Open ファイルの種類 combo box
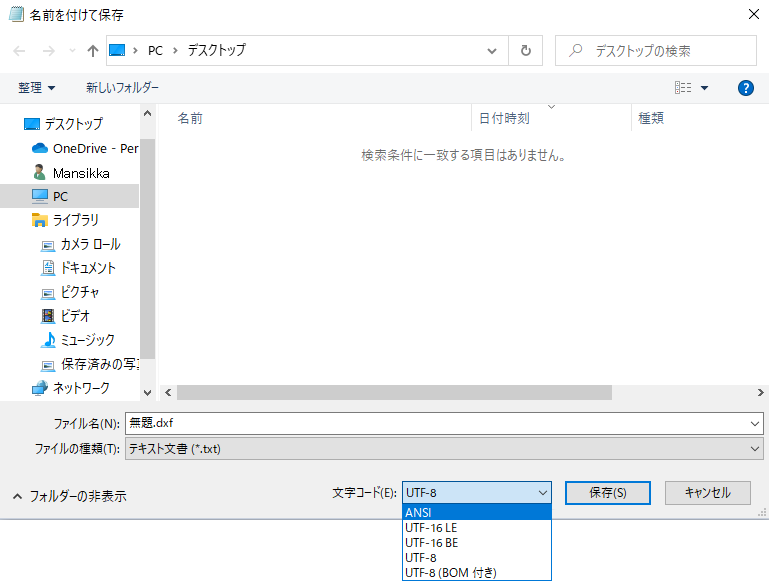 pyautogui.click(x=444, y=449)
